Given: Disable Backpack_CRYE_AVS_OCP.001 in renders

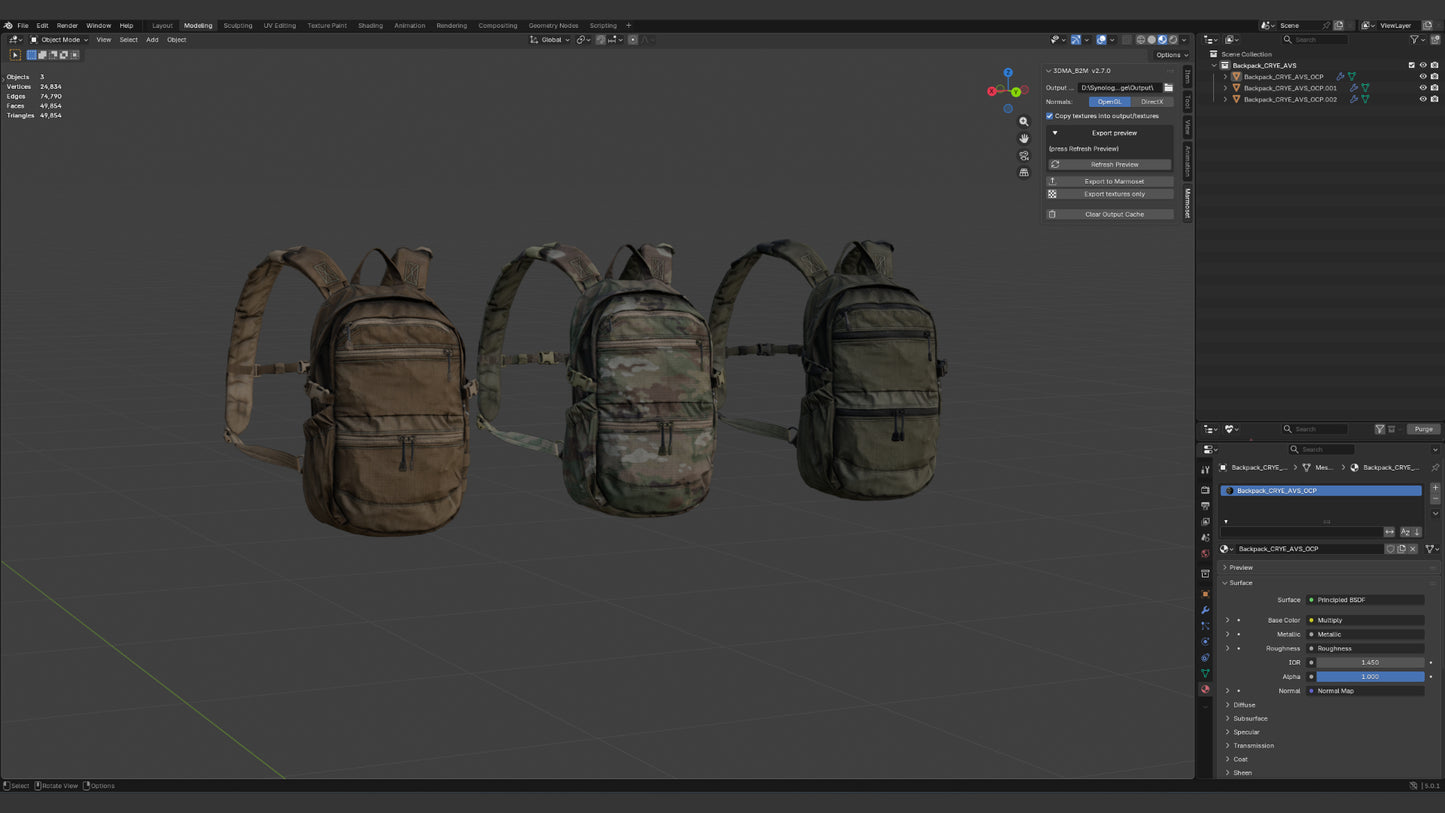Looking at the screenshot, I should coord(1435,88).
